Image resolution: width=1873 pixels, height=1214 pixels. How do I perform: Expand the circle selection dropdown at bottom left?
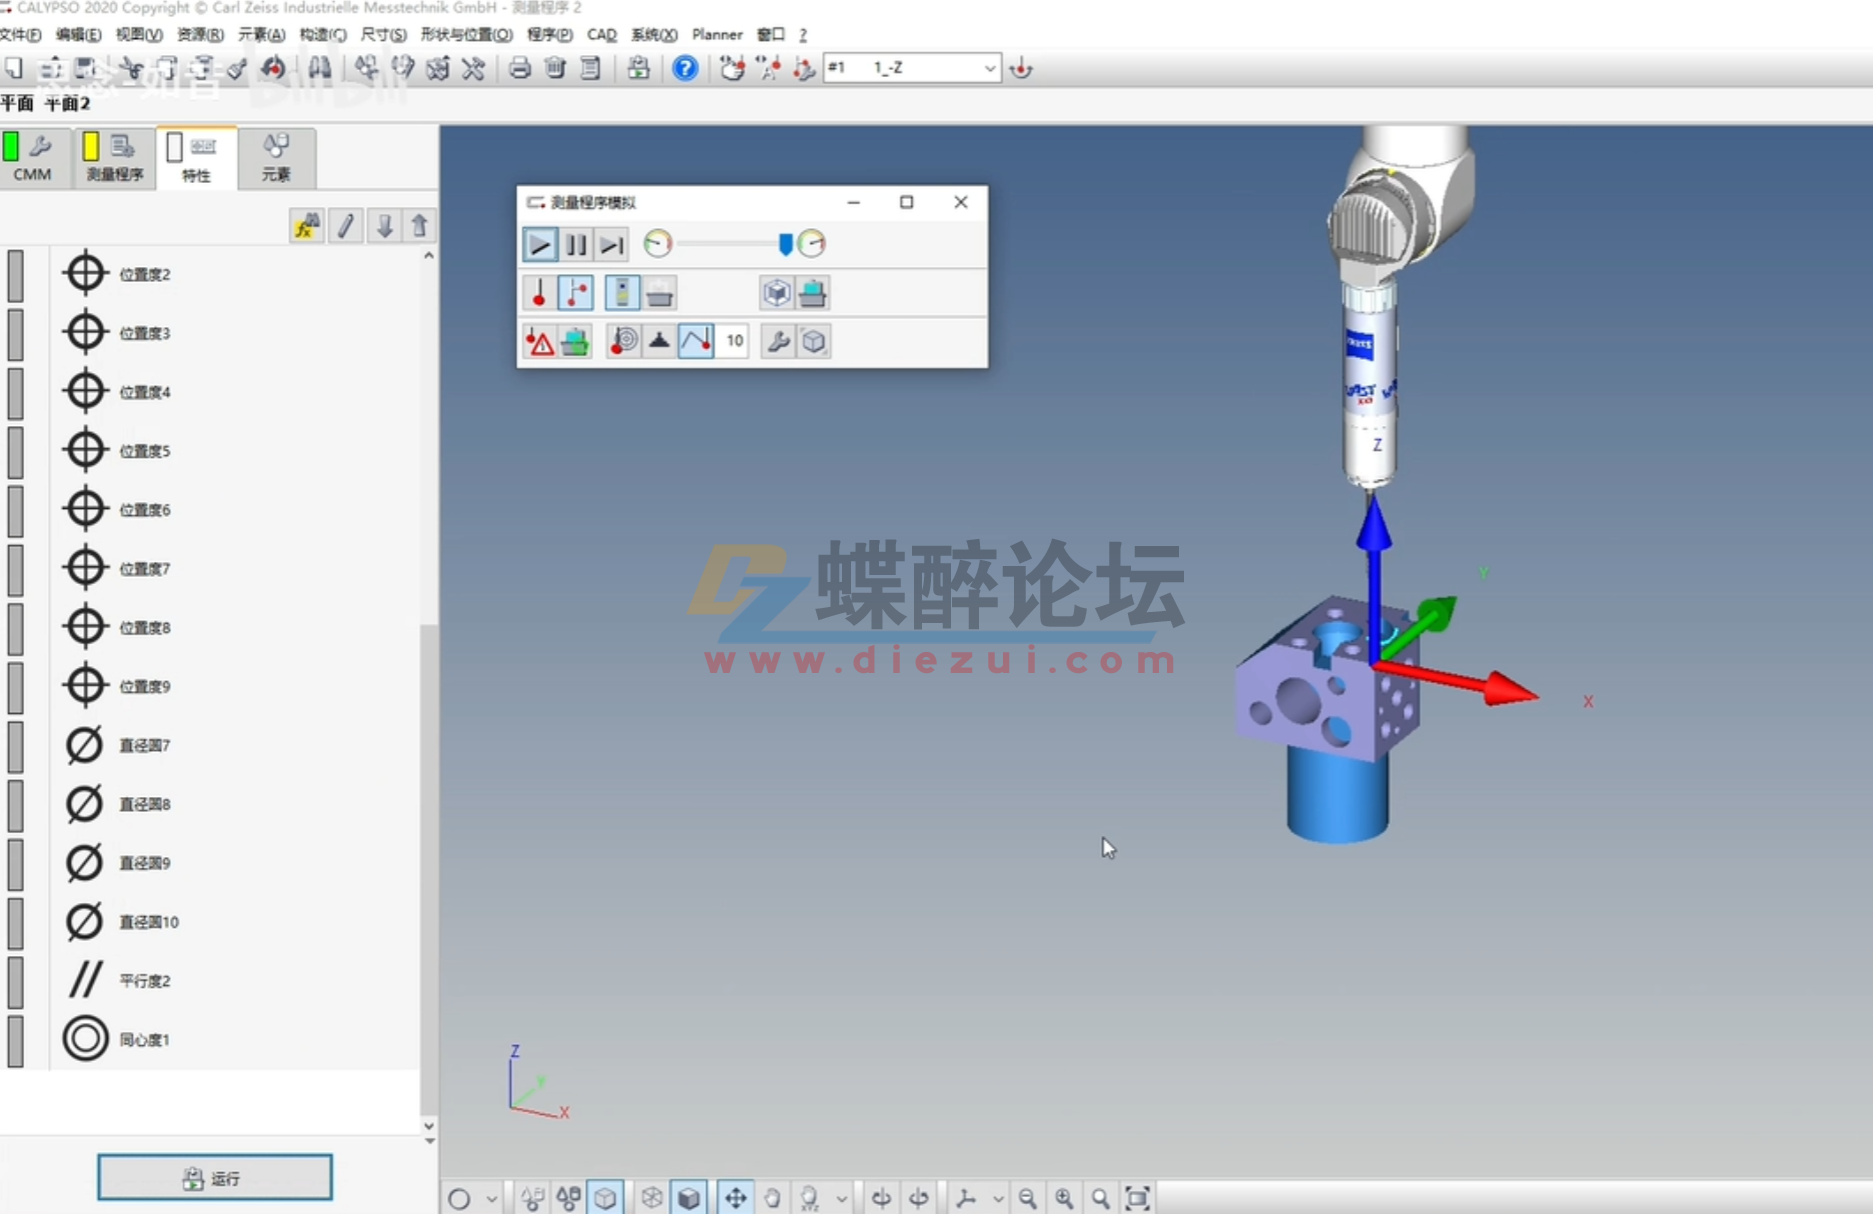click(489, 1196)
